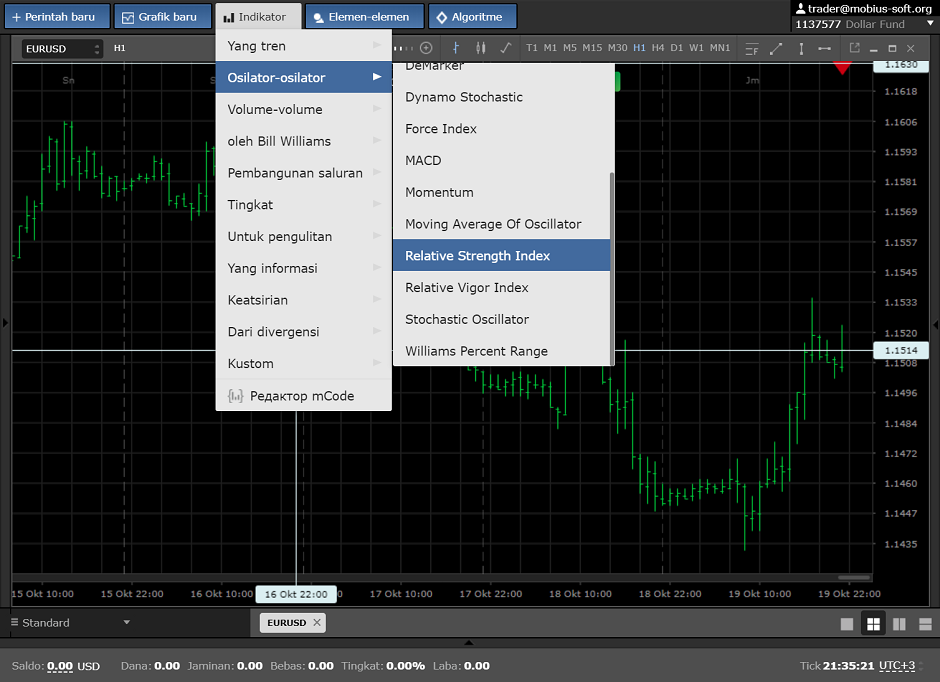The image size is (940, 682).
Task: Expand the Dari divergensi submenu
Action: coord(303,331)
